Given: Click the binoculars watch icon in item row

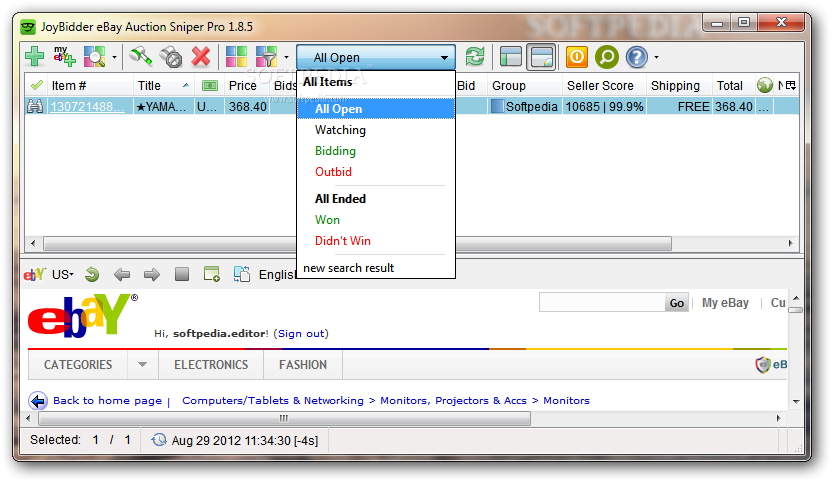Looking at the screenshot, I should pos(35,107).
